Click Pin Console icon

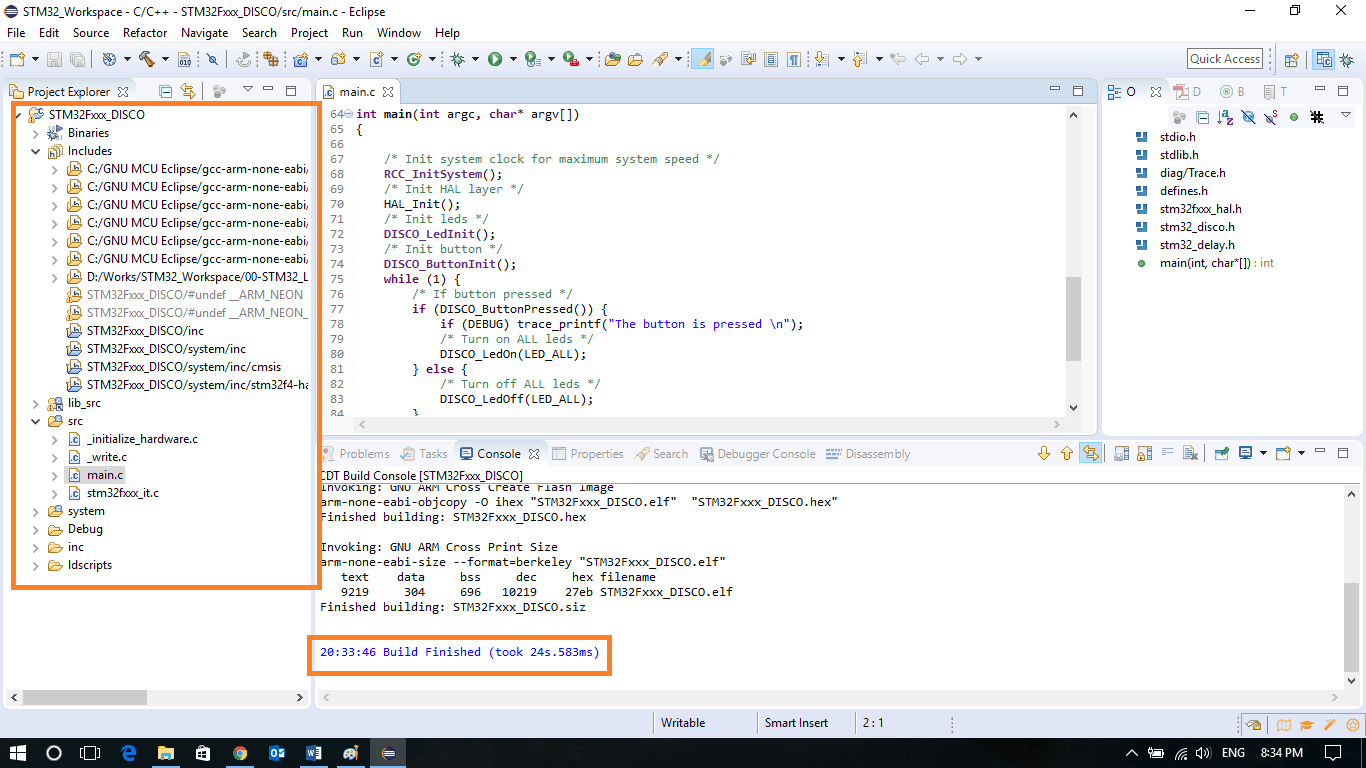point(1222,453)
